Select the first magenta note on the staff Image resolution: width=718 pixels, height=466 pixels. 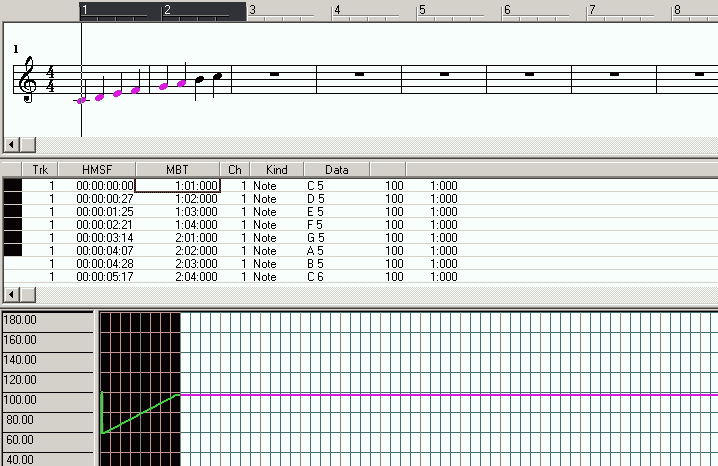point(82,100)
